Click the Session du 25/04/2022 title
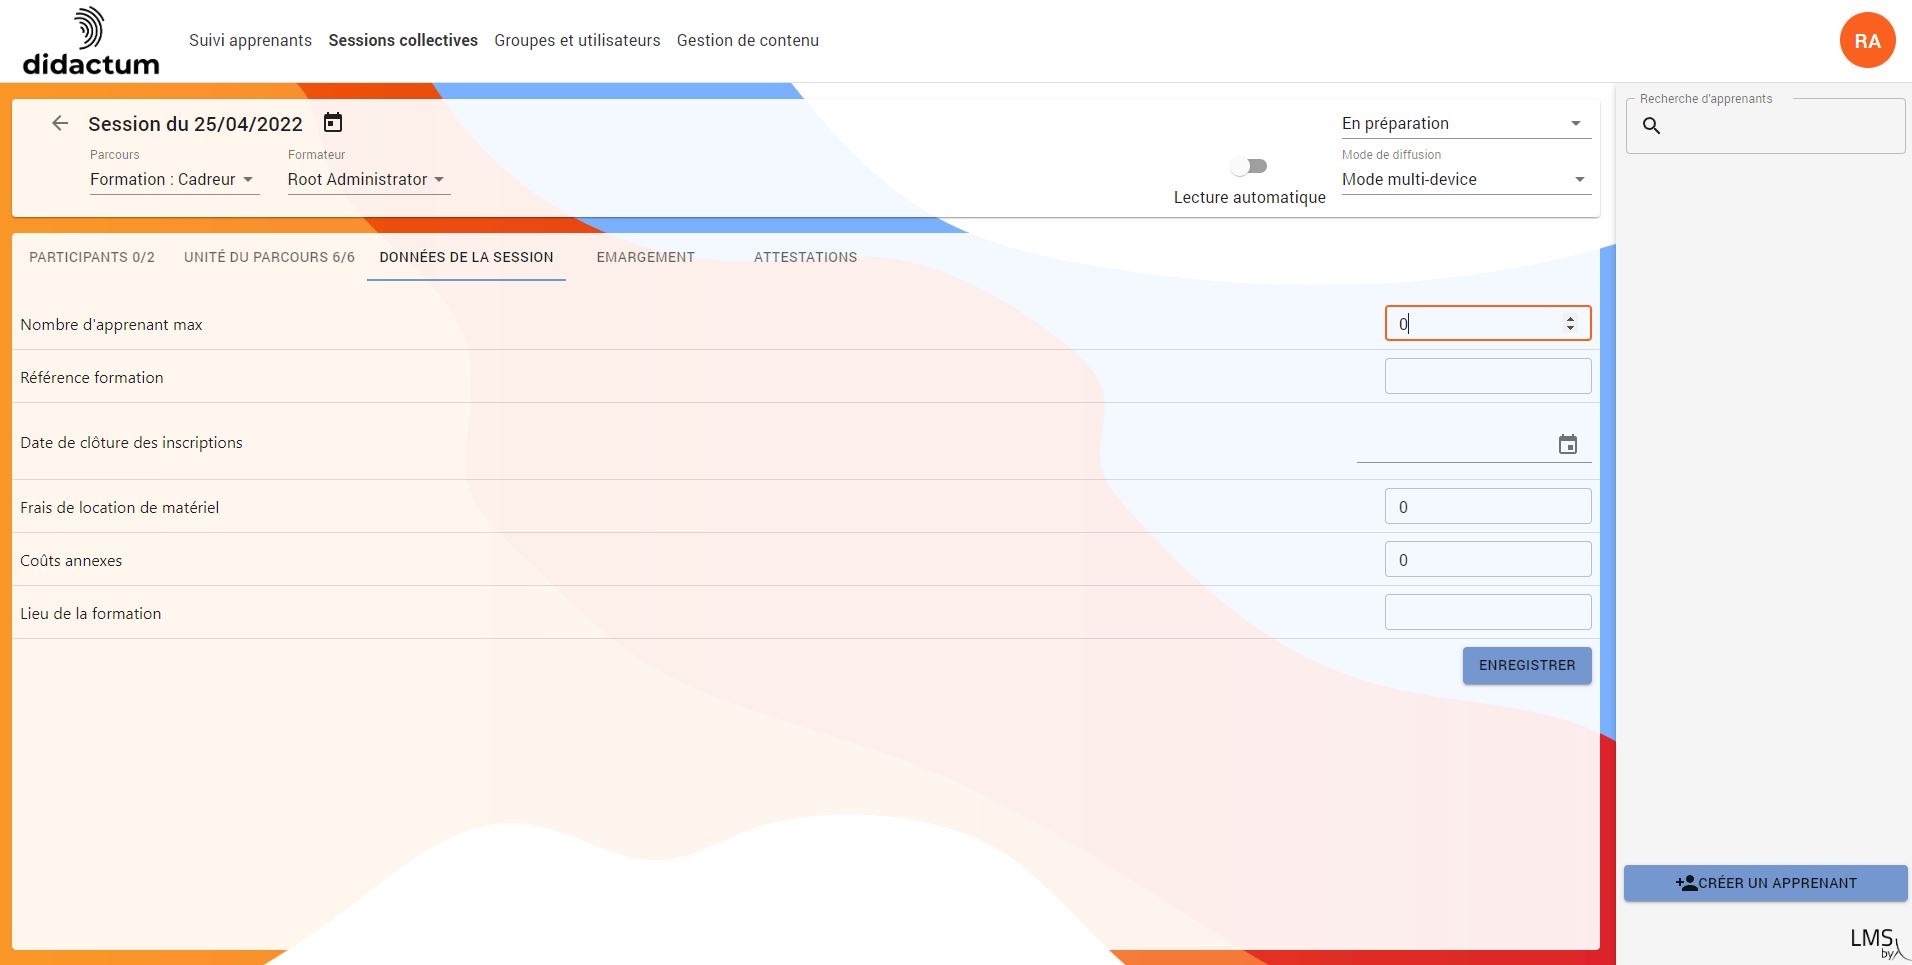Screen dimensions: 1912x965 point(195,124)
